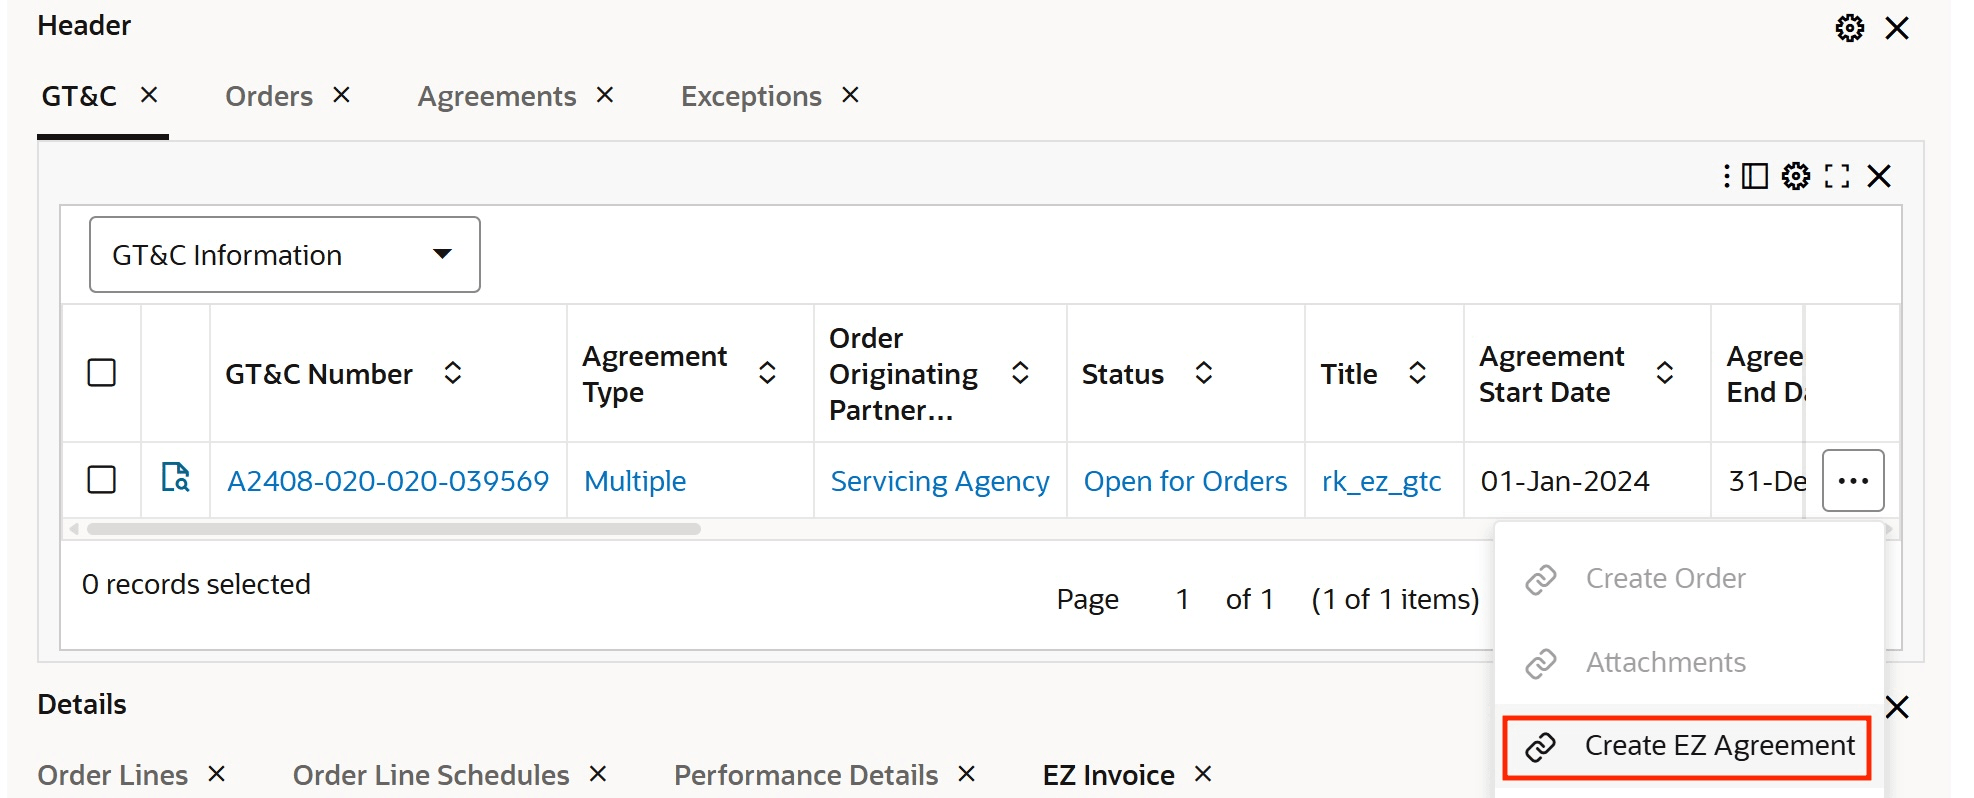Image resolution: width=1974 pixels, height=798 pixels.
Task: Open document preview icon in row
Action: click(176, 477)
